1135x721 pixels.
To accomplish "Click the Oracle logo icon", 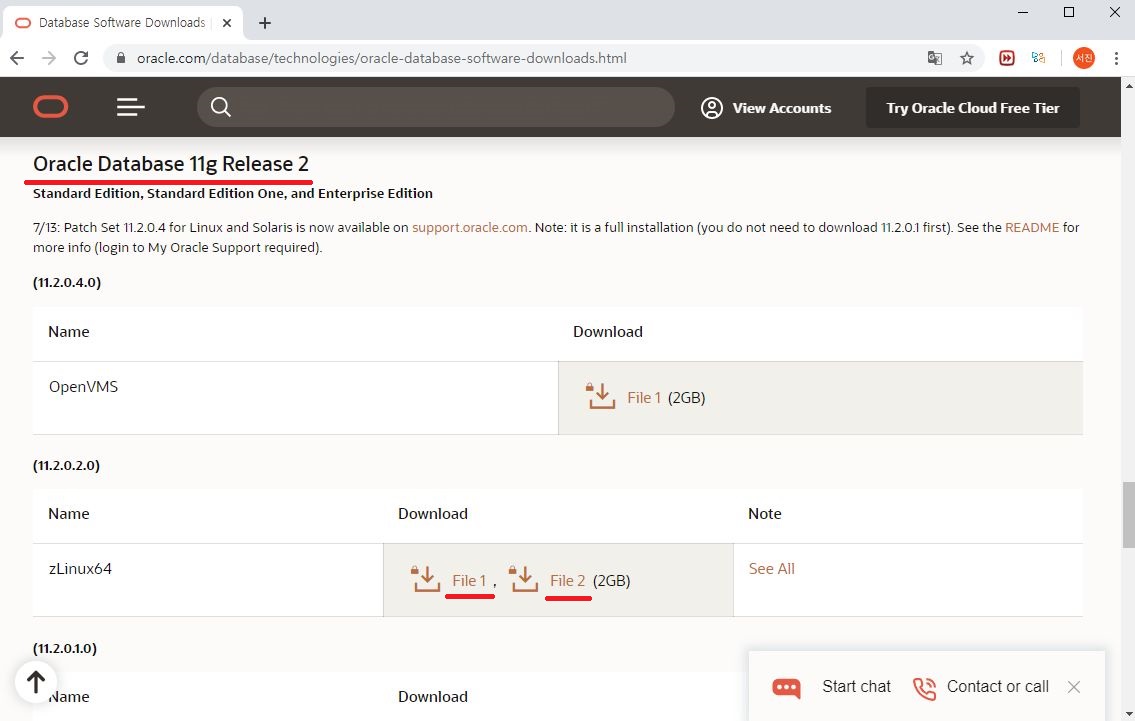I will point(51,107).
